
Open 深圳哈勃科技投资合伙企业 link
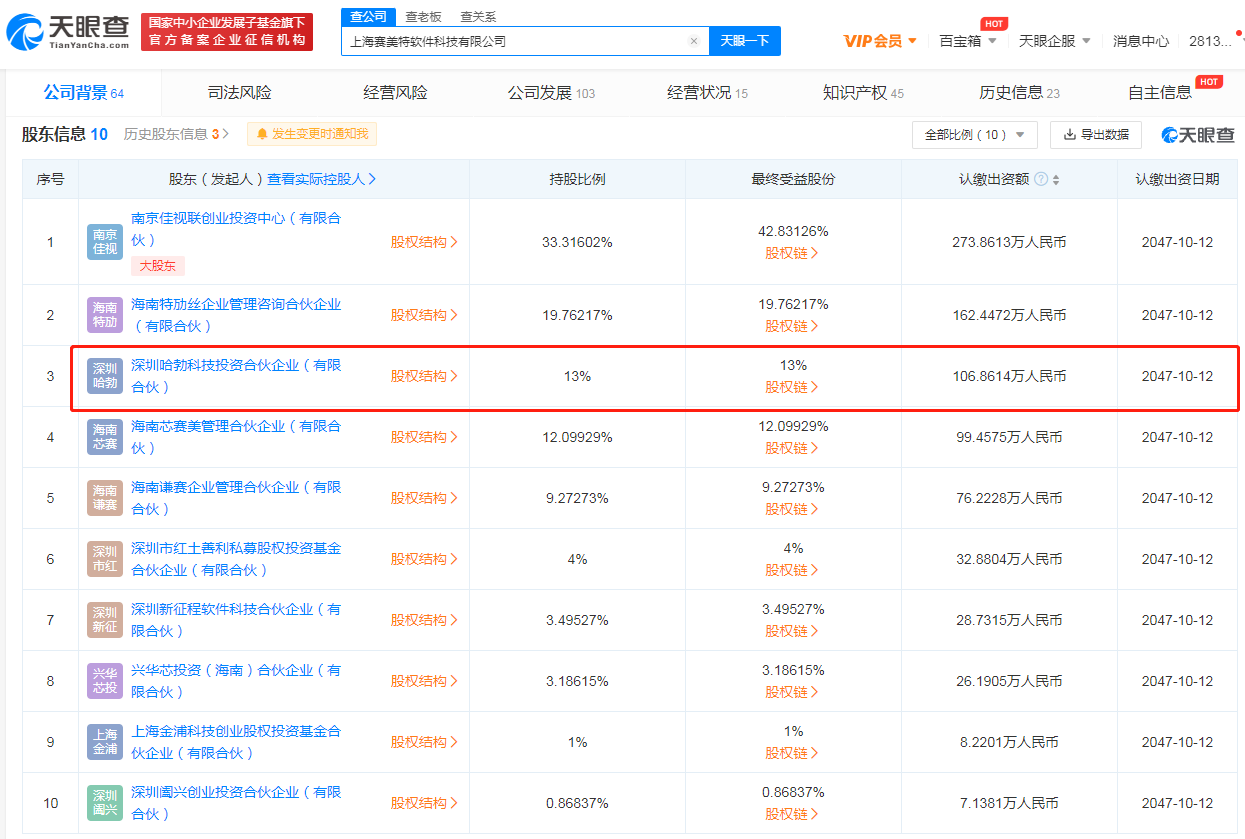[236, 376]
